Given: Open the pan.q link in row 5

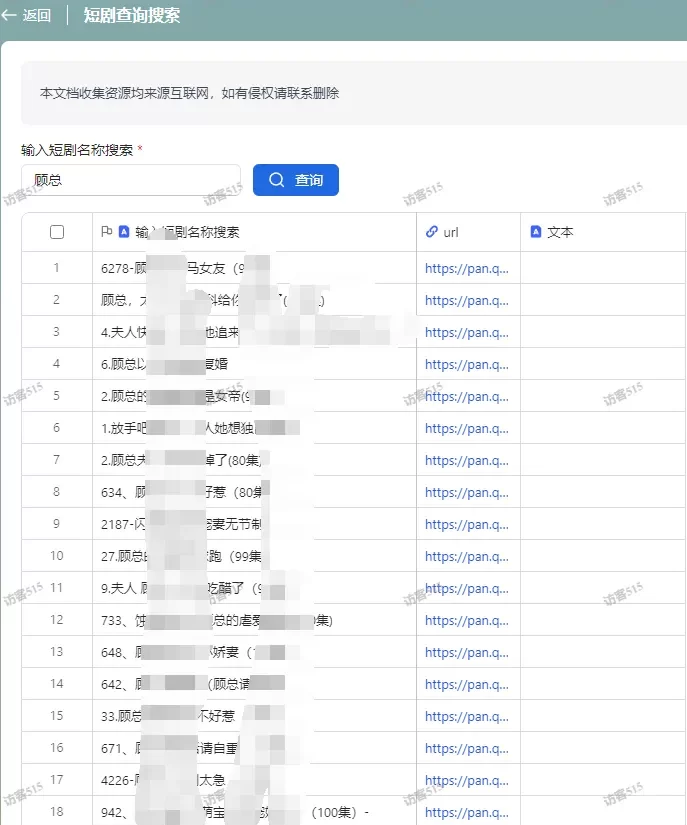Looking at the screenshot, I should pyautogui.click(x=467, y=396).
